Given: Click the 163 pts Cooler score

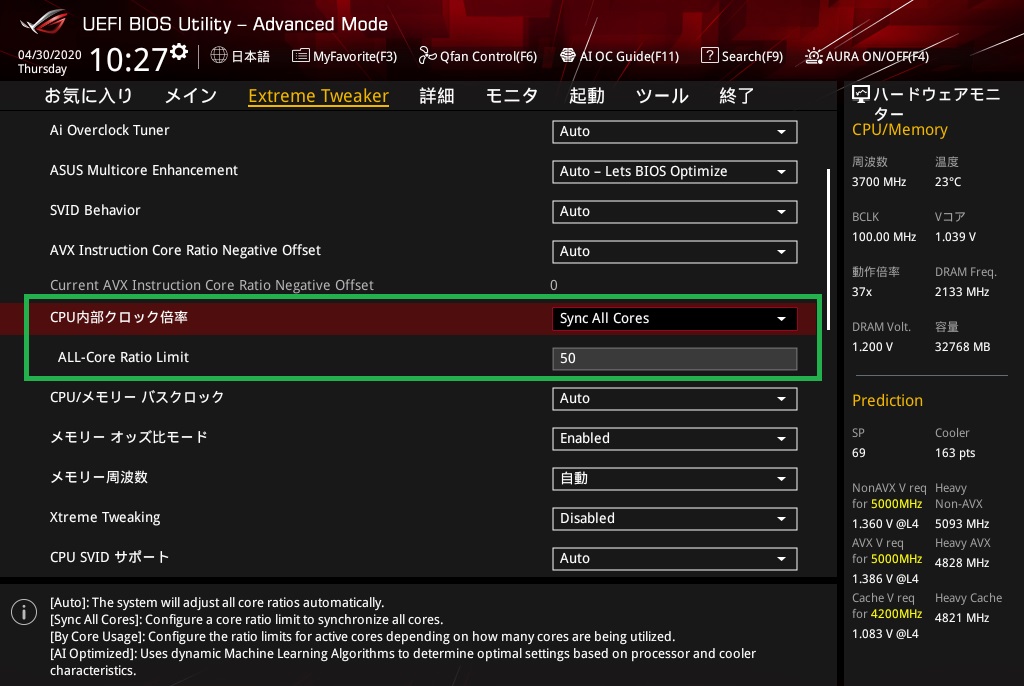Looking at the screenshot, I should [955, 453].
